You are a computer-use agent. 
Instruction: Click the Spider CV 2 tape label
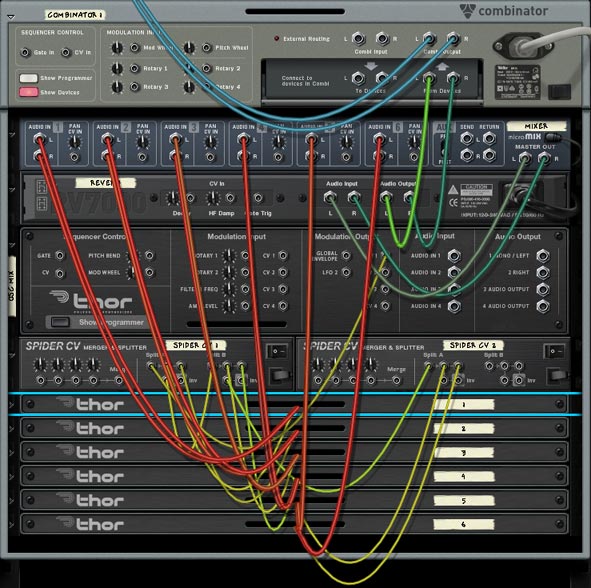click(x=473, y=345)
